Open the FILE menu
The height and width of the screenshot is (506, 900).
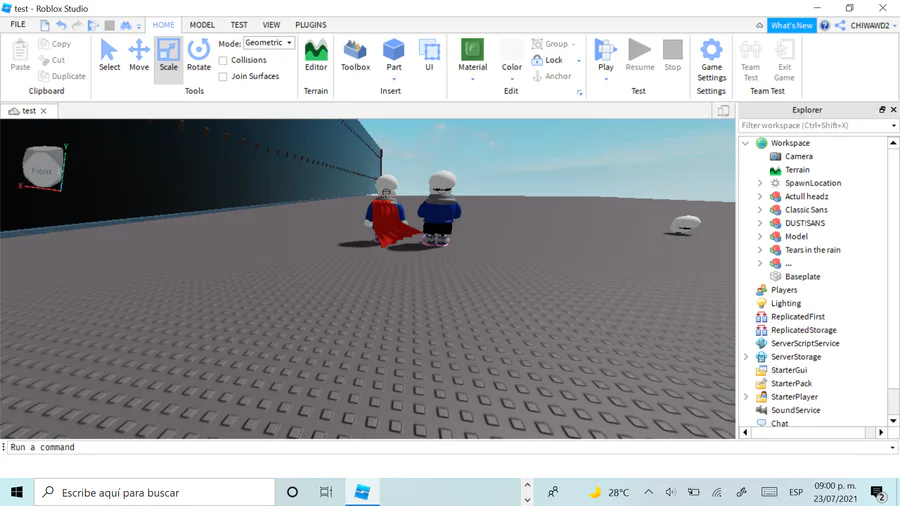coord(18,25)
